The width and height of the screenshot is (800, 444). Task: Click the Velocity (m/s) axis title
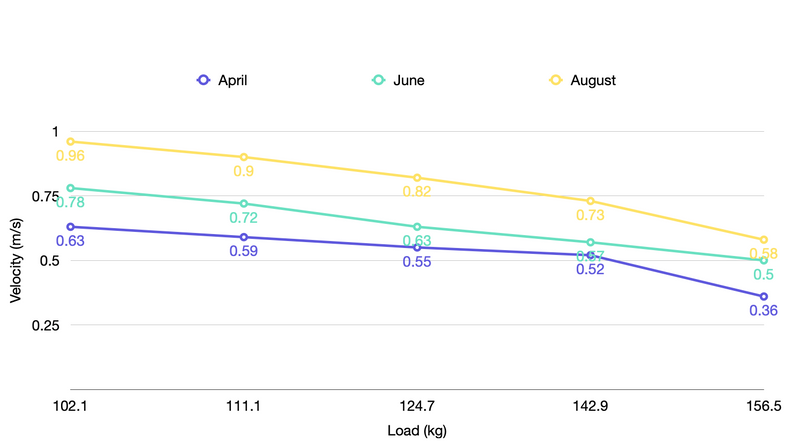click(16, 261)
